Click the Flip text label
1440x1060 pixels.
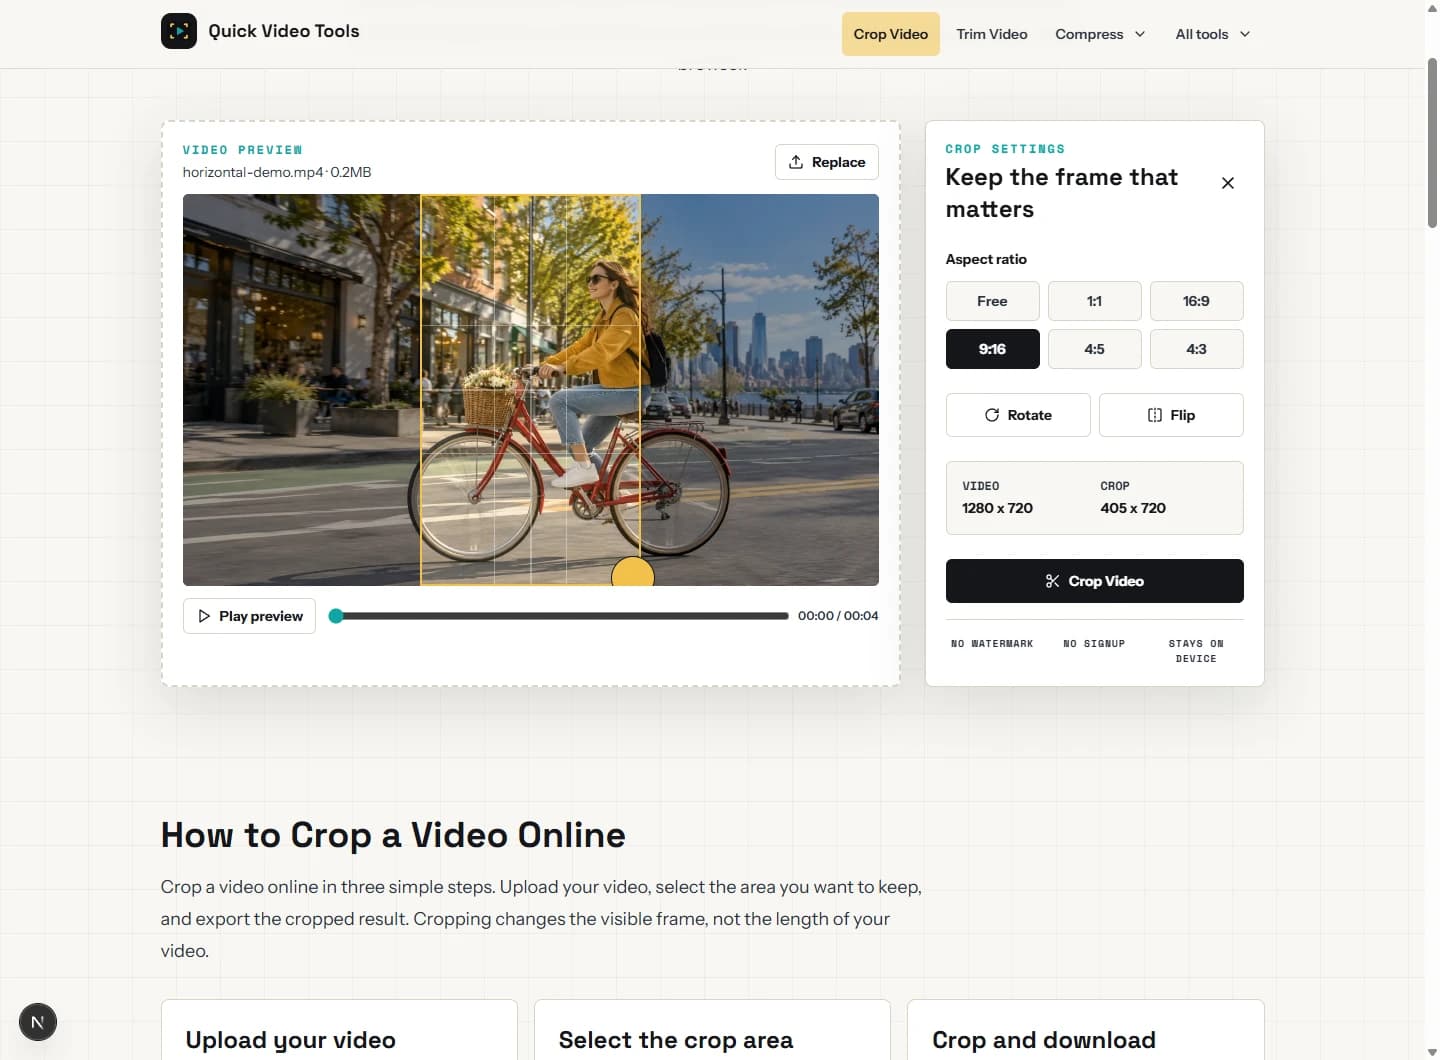[1182, 415]
